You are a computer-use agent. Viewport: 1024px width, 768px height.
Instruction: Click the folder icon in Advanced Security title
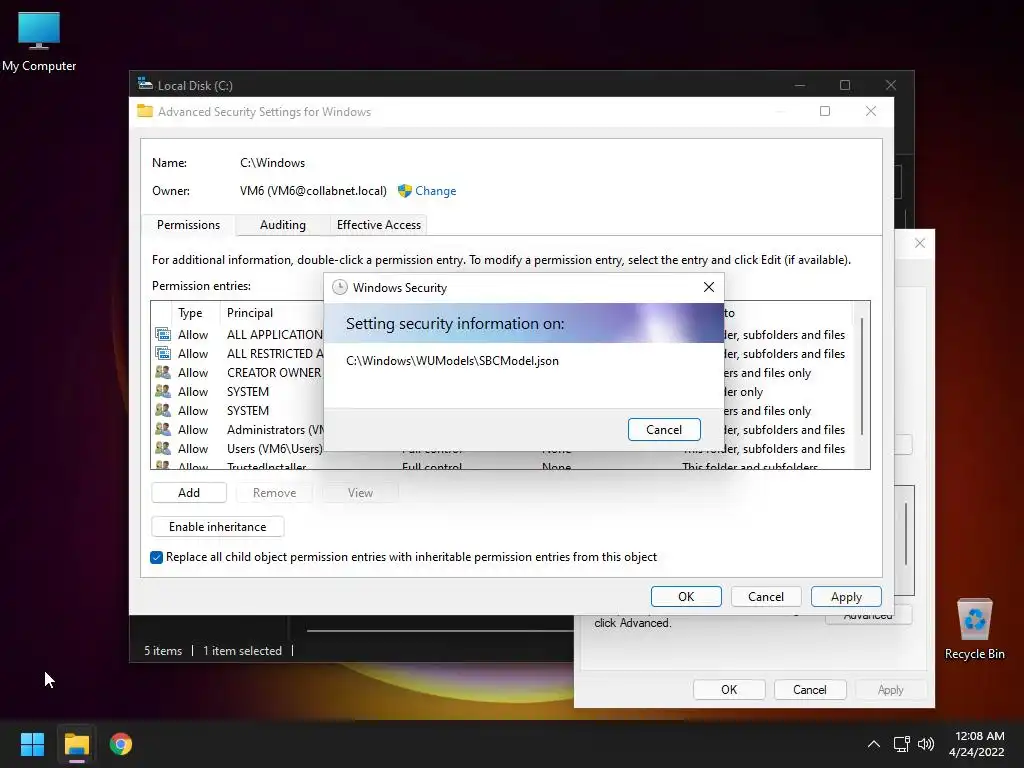[145, 111]
